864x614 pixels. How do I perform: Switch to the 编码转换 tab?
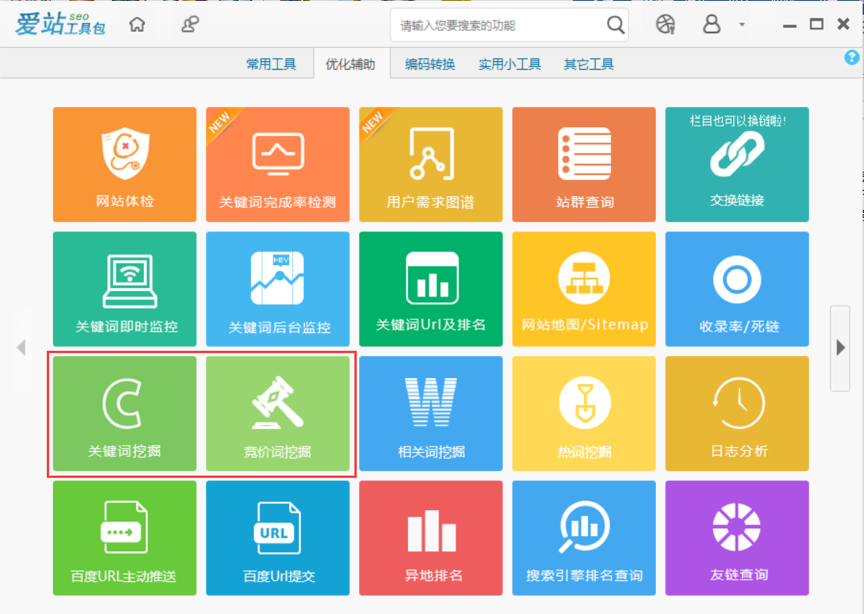[430, 64]
